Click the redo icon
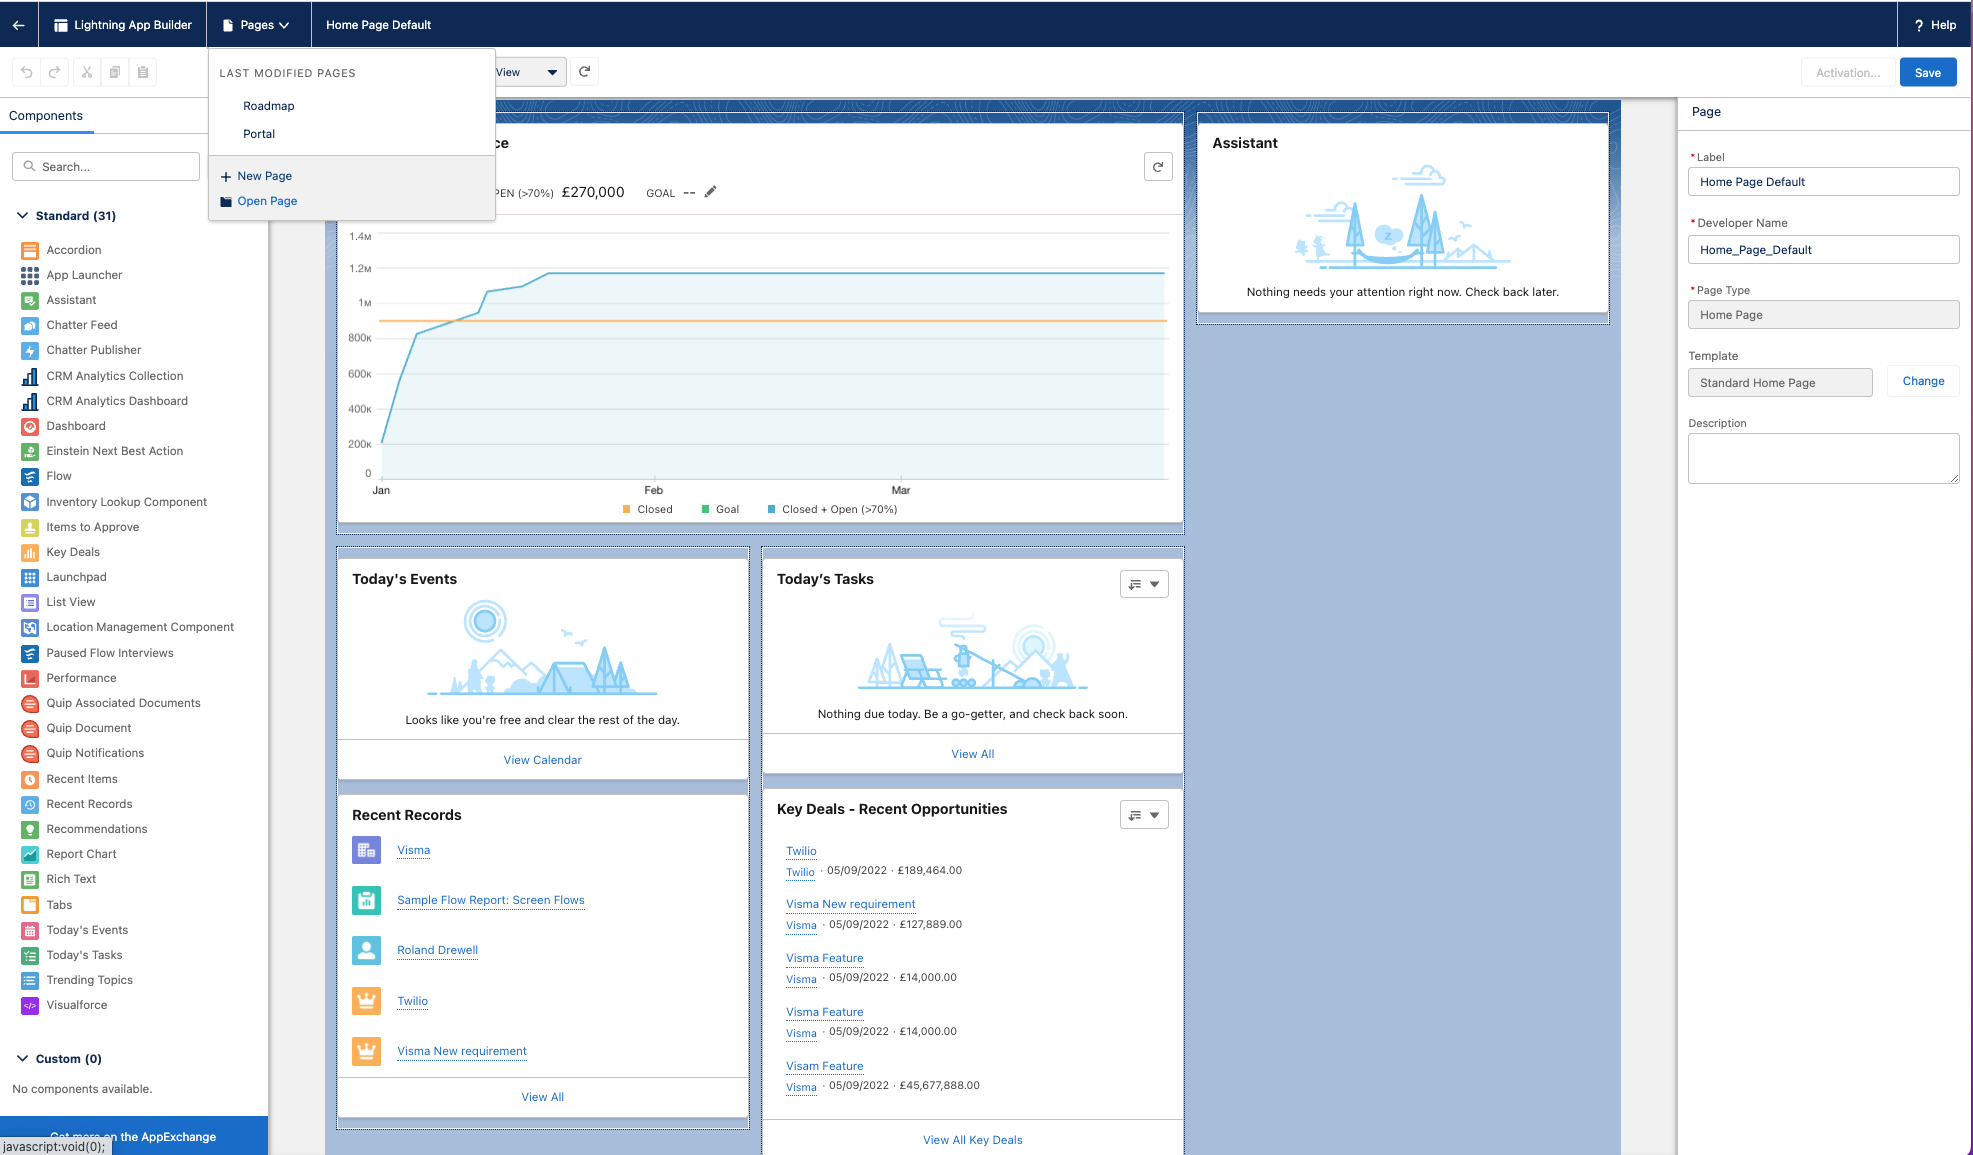 click(55, 72)
